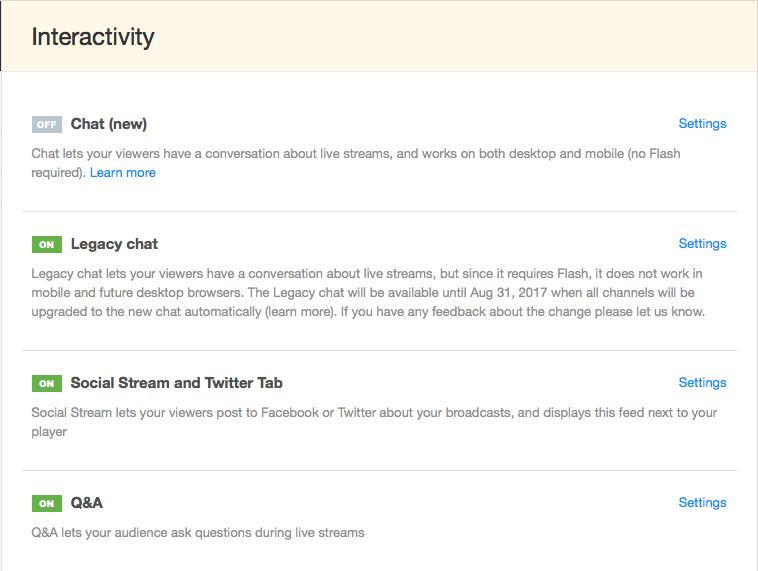Open Settings for Q&A
The width and height of the screenshot is (758, 571).
pyautogui.click(x=702, y=503)
